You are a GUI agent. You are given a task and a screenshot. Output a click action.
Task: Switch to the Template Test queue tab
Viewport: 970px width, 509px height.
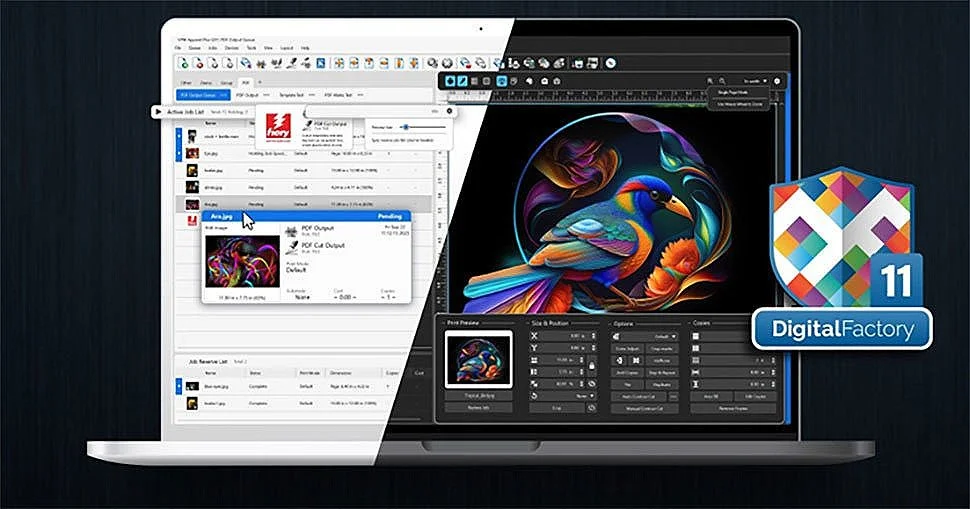click(x=291, y=95)
